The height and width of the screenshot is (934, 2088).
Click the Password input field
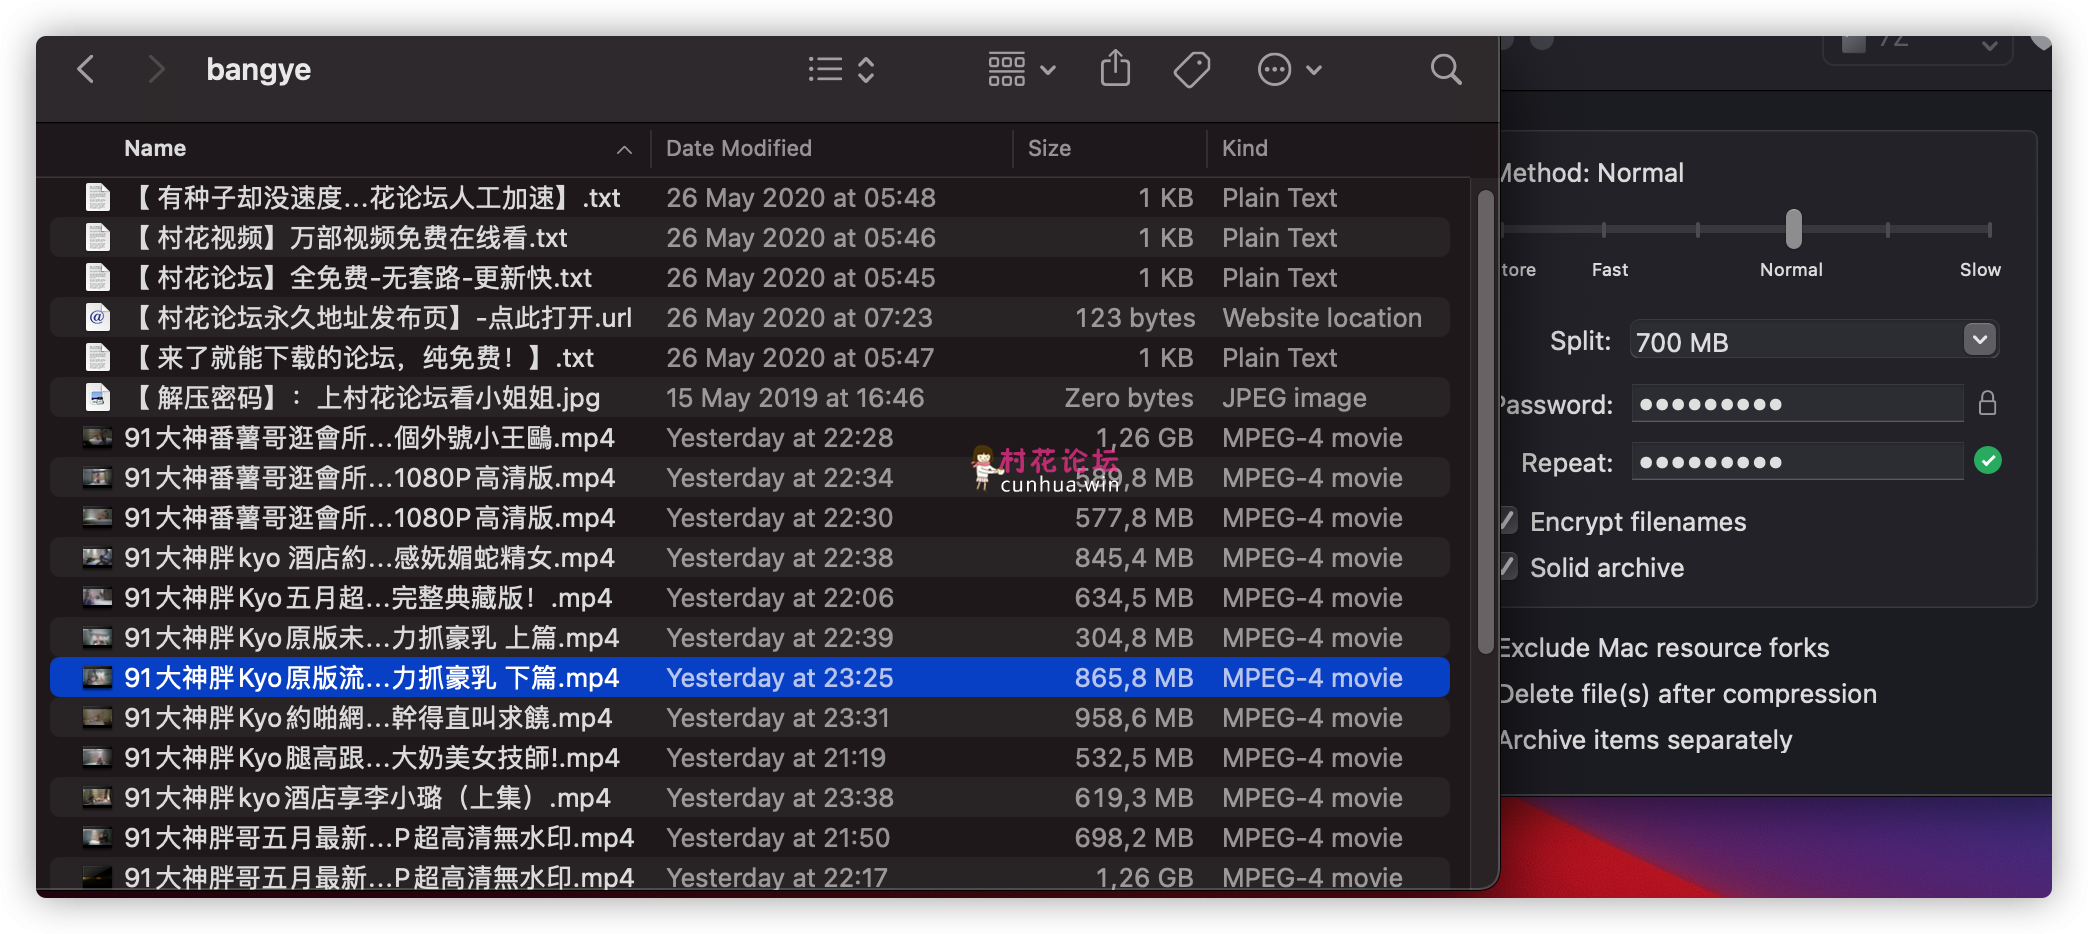pyautogui.click(x=1797, y=404)
